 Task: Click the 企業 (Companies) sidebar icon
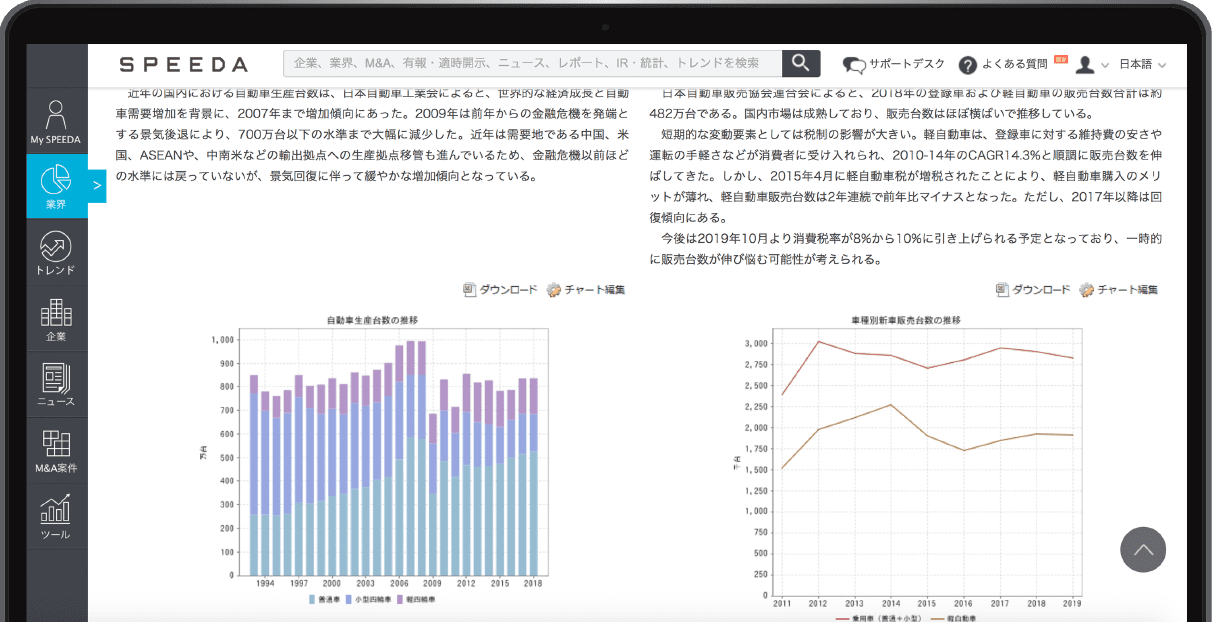point(57,318)
